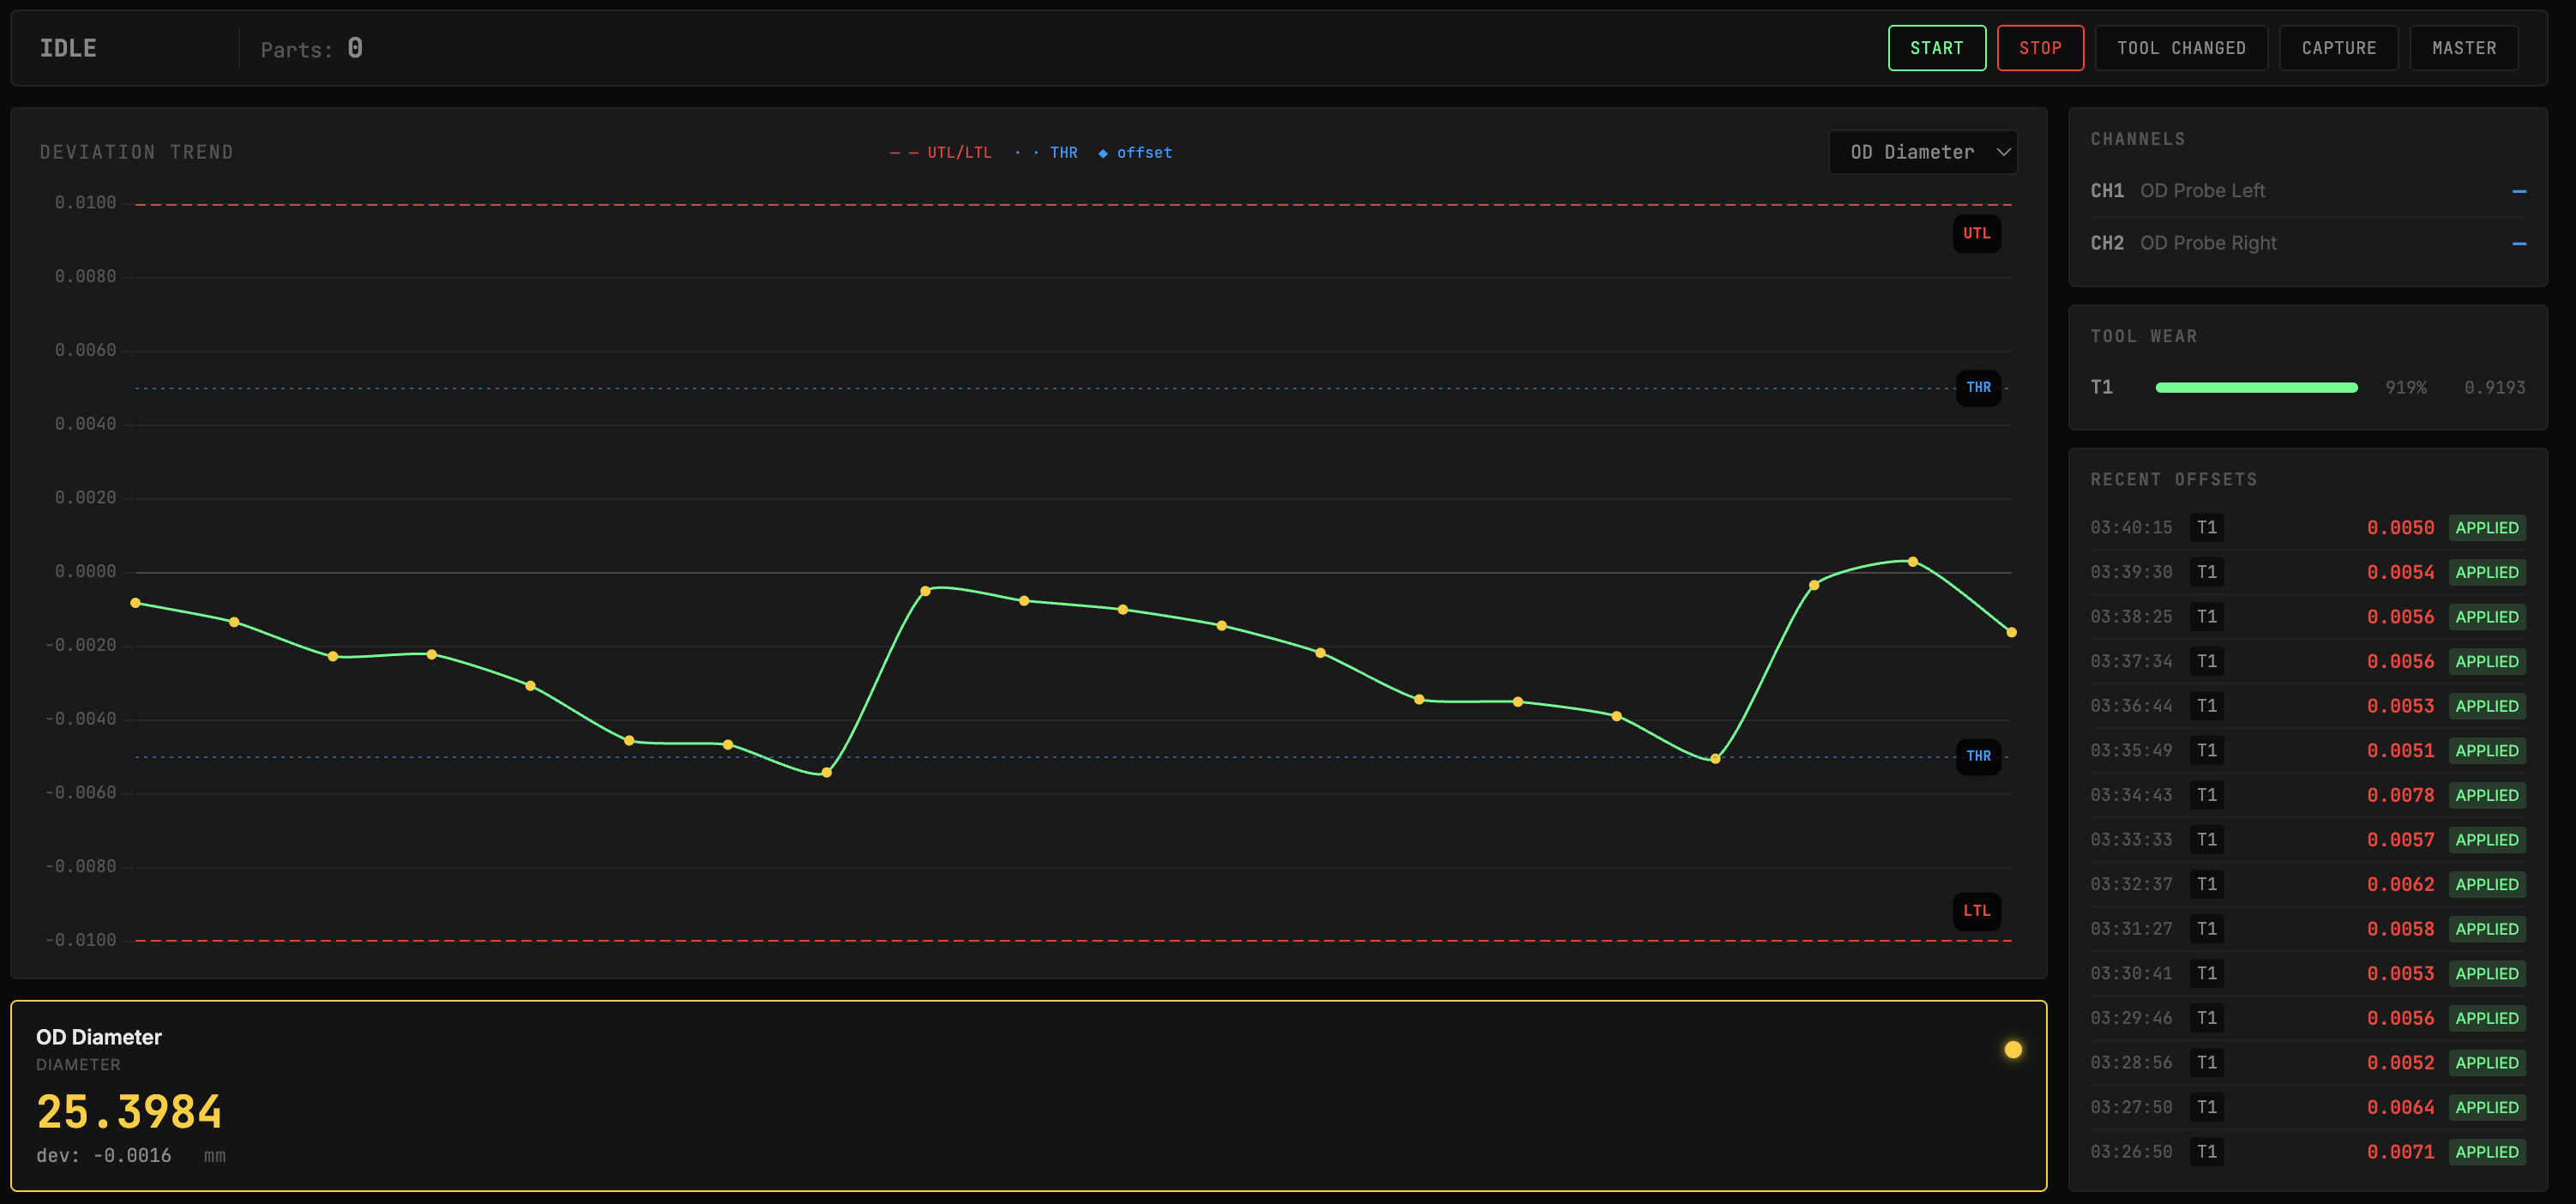This screenshot has width=2576, height=1204.
Task: Click CH1 OD Probe Left status indicator
Action: (2518, 191)
